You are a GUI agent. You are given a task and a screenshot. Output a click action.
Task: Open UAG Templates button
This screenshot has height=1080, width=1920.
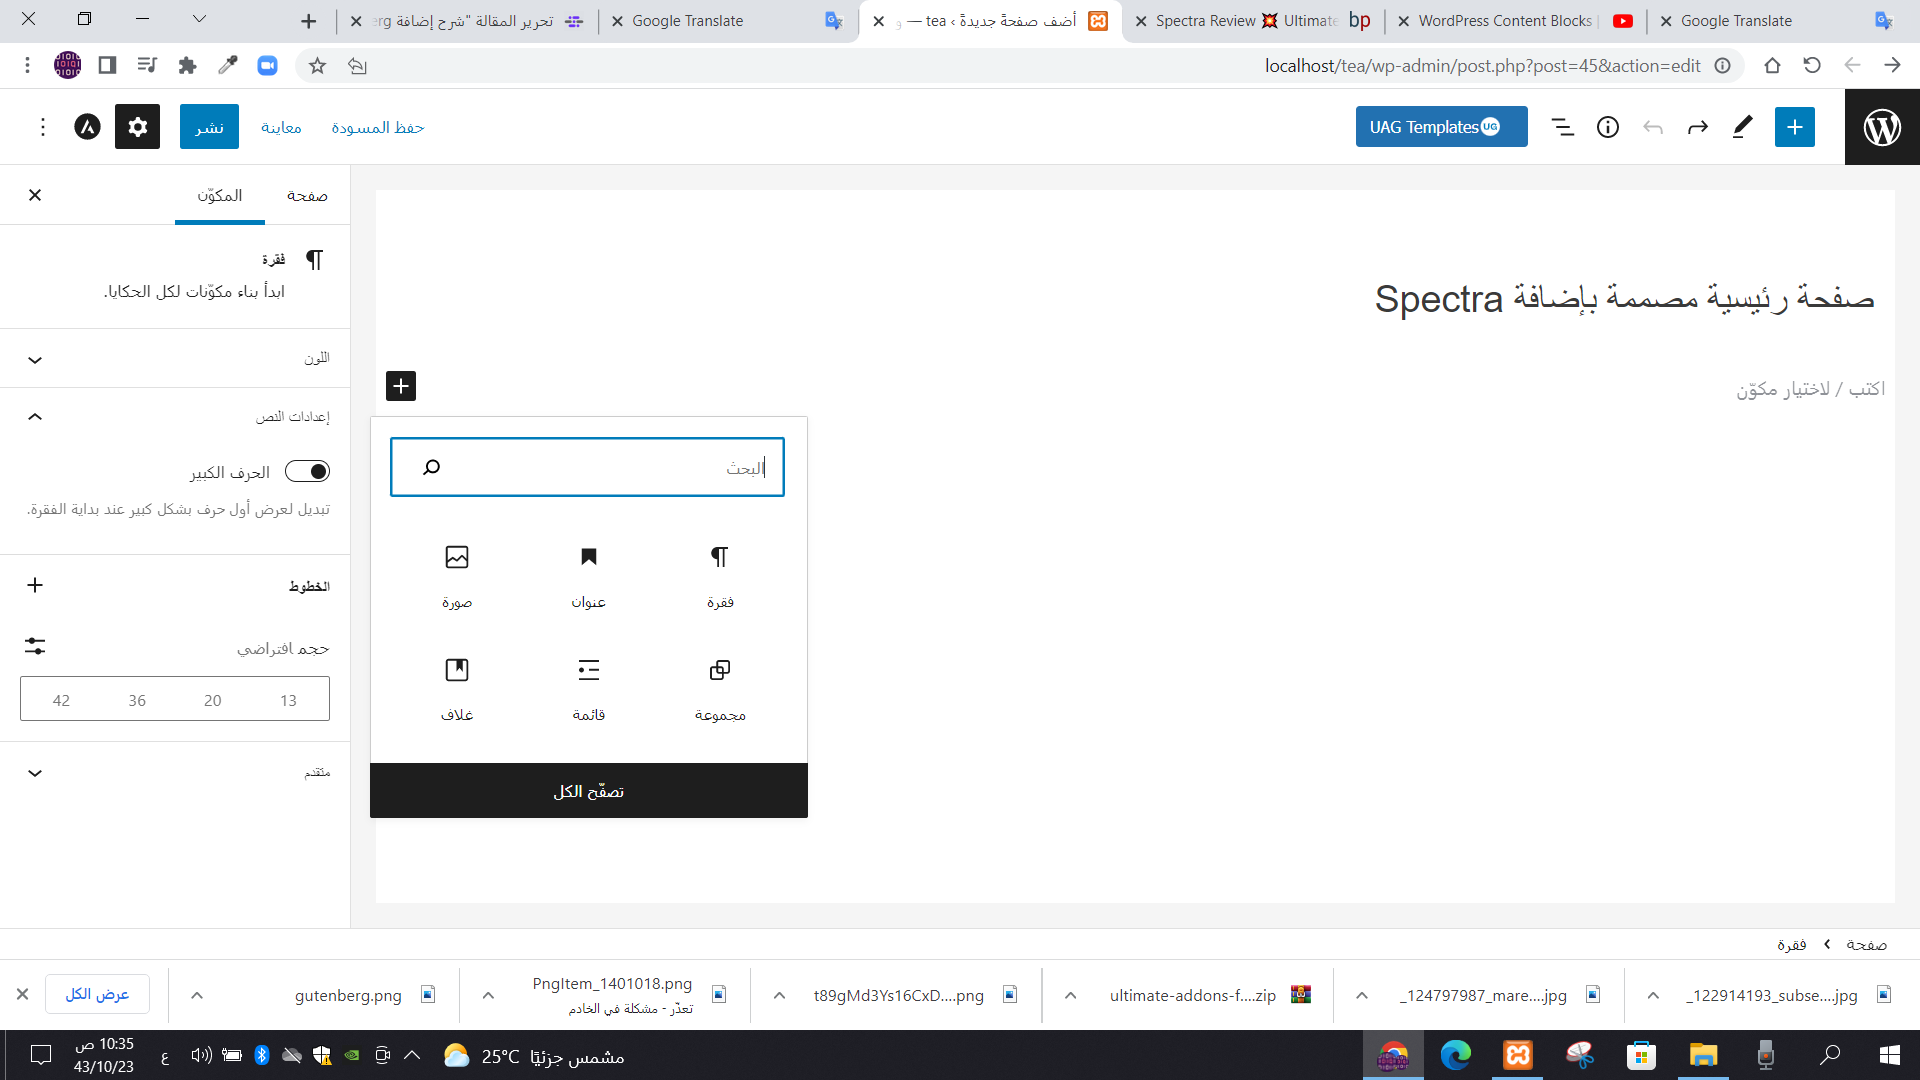(x=1441, y=127)
